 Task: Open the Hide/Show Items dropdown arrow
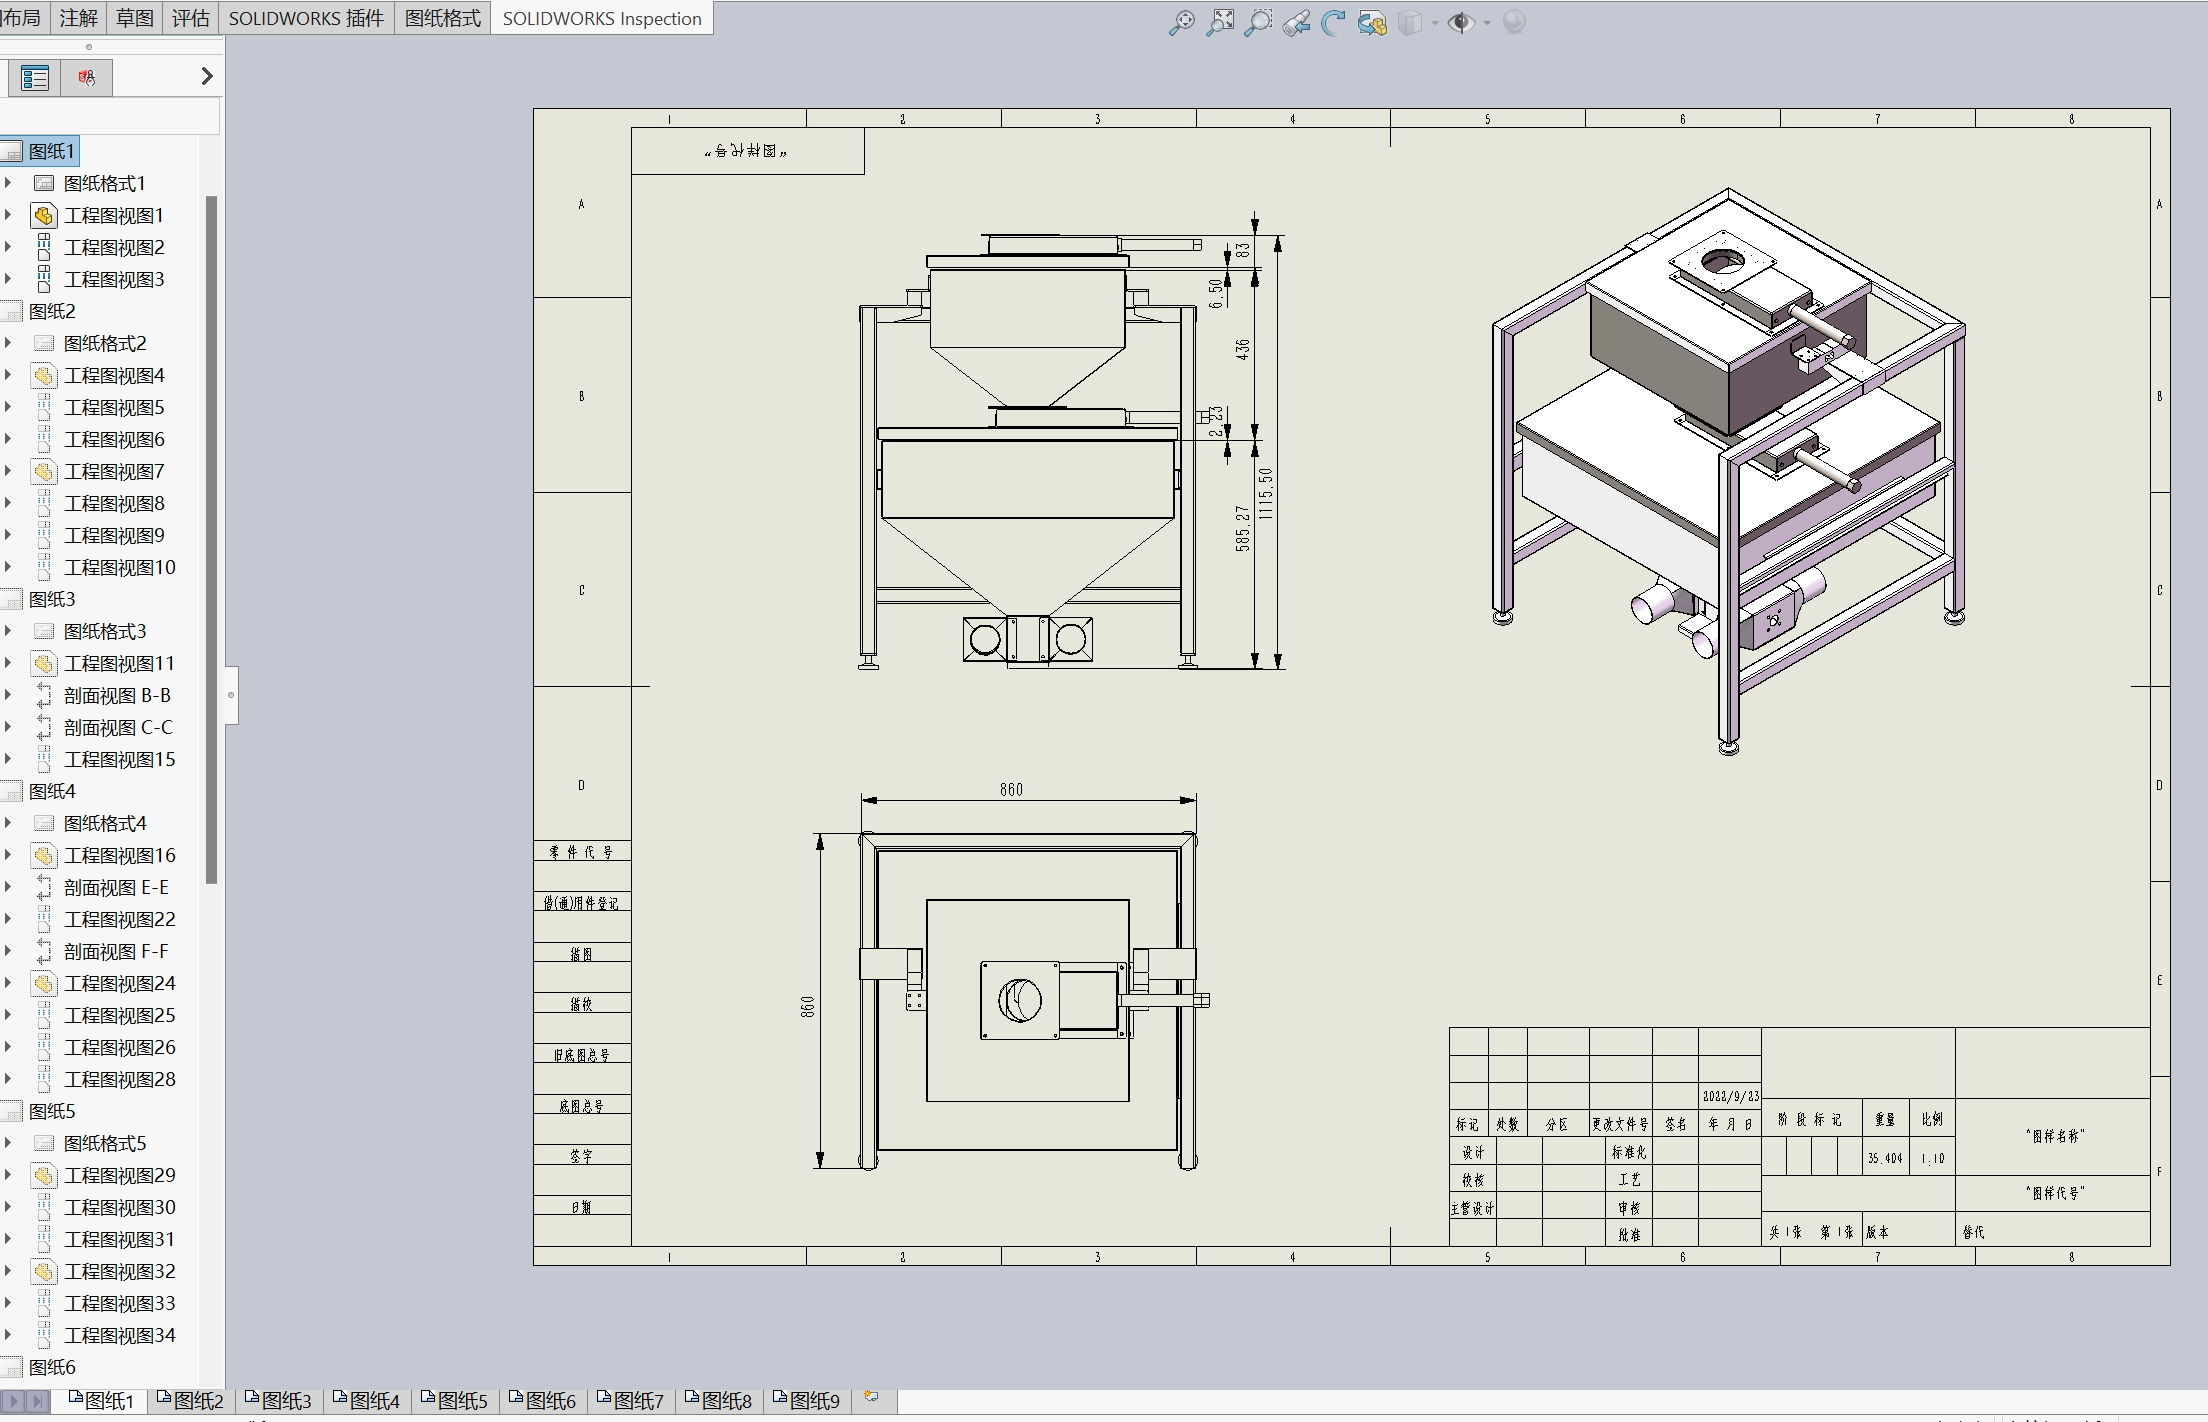point(1487,23)
